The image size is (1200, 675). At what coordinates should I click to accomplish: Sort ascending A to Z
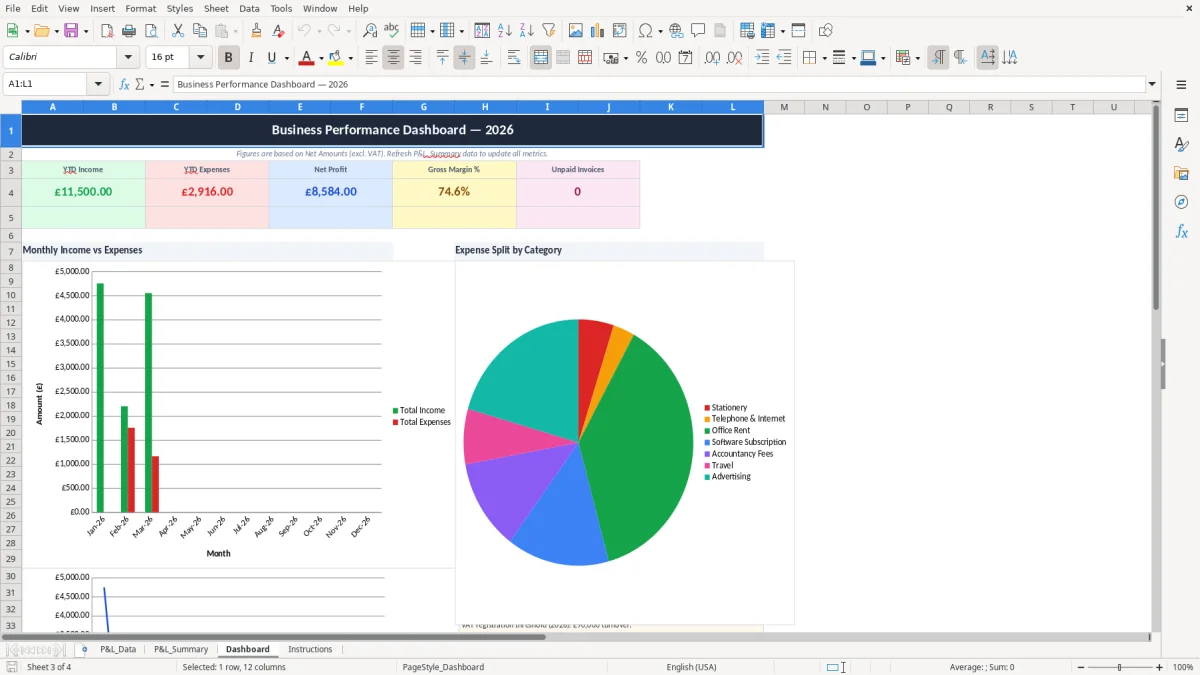(505, 31)
